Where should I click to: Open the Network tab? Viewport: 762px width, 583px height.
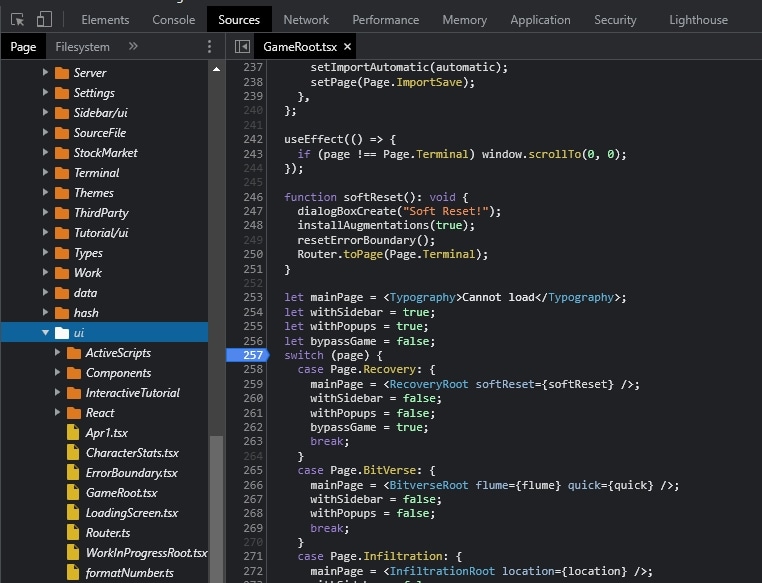click(306, 20)
